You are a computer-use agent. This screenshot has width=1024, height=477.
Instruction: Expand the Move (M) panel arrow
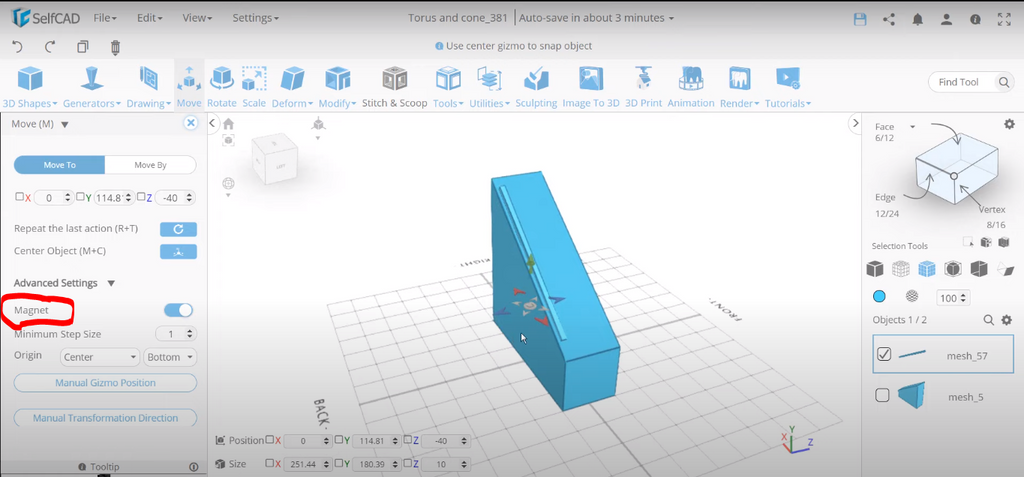click(65, 124)
